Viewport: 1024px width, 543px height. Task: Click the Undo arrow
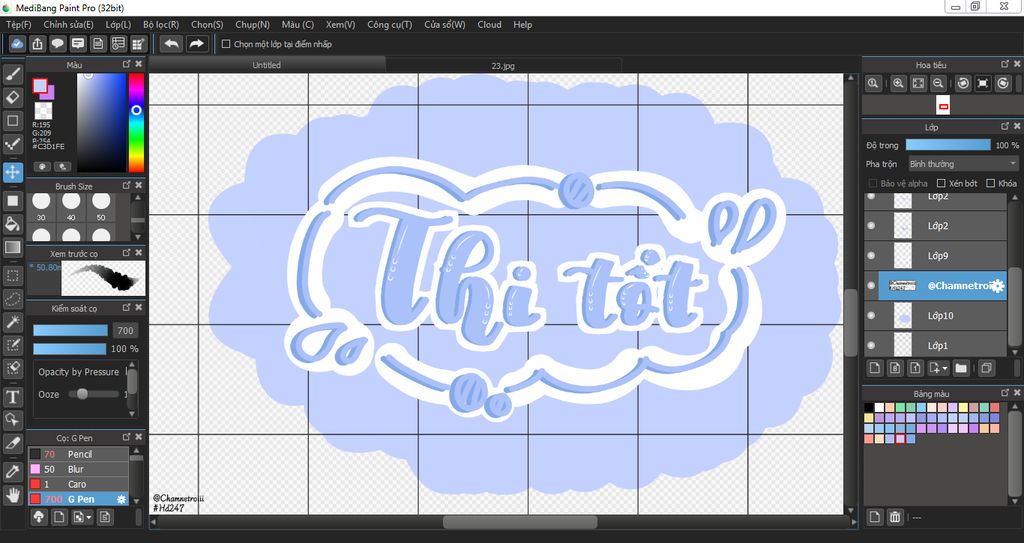click(171, 44)
